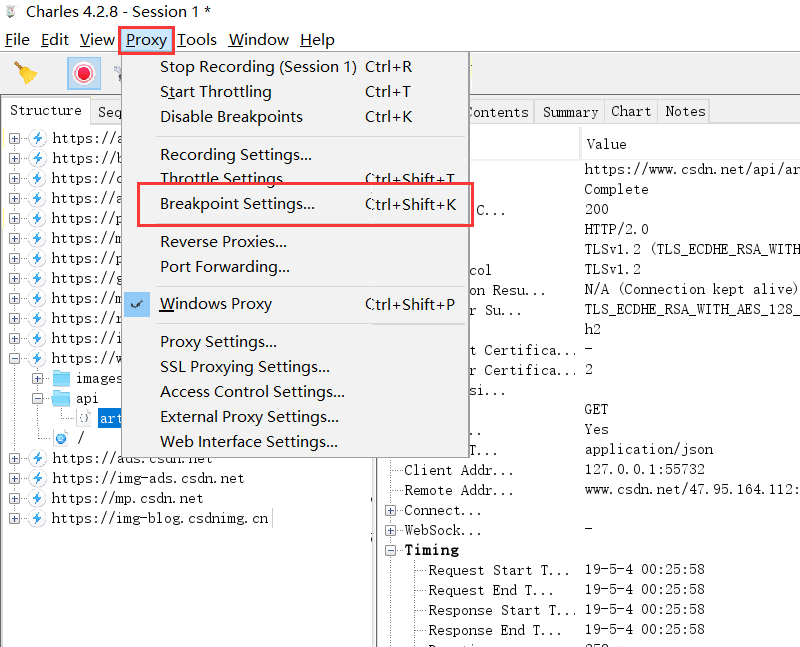
Task: Expand the mp.csdn.net host node
Action: click(x=14, y=499)
